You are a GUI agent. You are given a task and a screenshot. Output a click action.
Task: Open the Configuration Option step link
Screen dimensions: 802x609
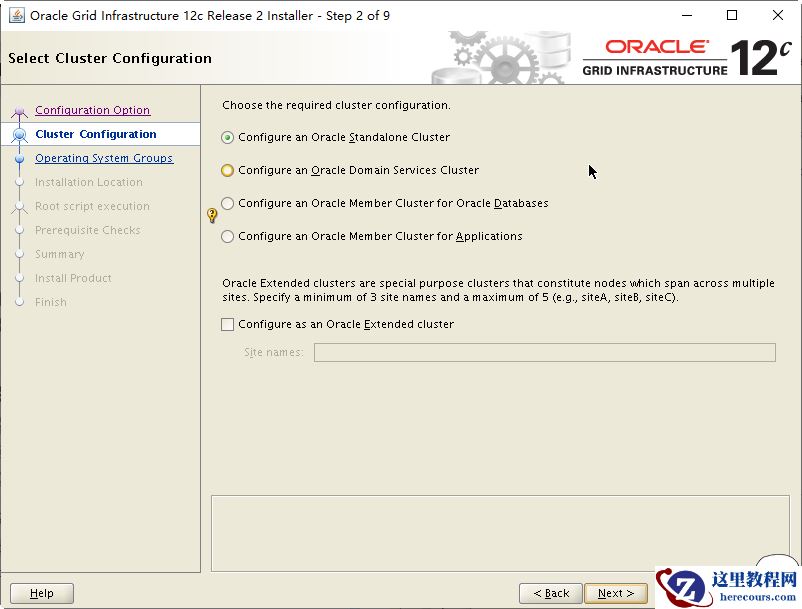93,110
